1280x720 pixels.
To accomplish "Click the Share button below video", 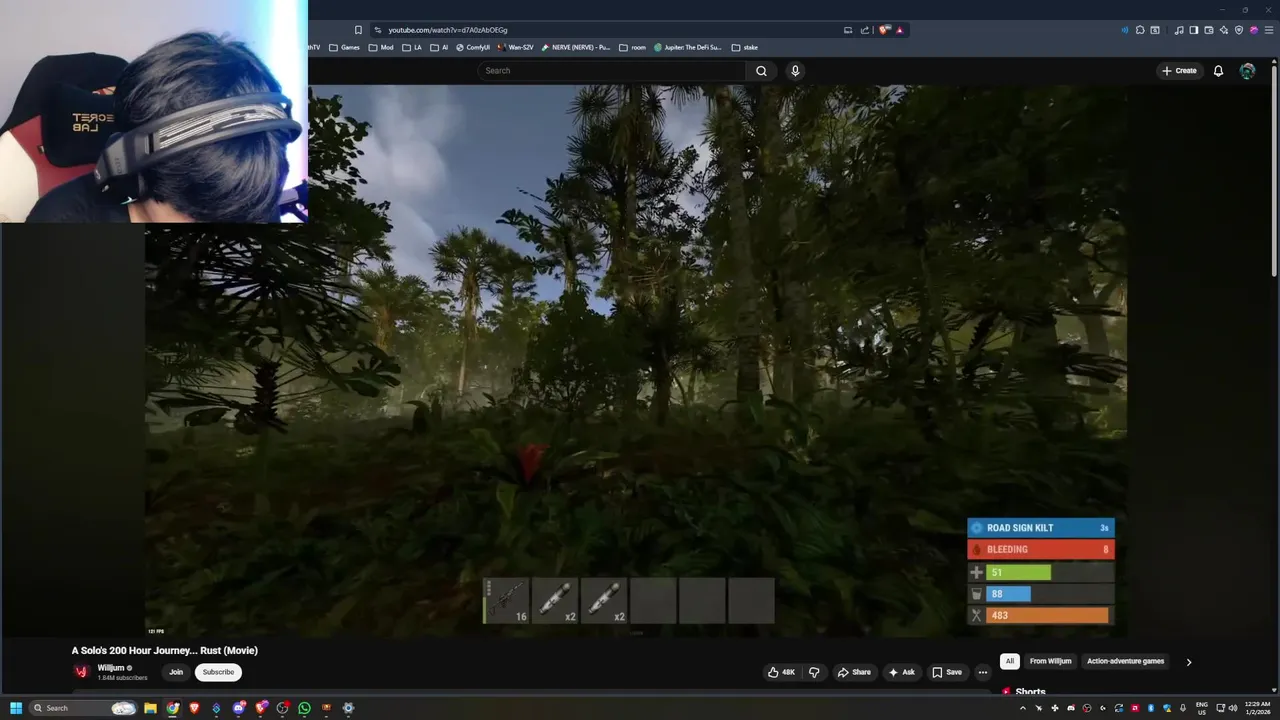I will point(853,672).
